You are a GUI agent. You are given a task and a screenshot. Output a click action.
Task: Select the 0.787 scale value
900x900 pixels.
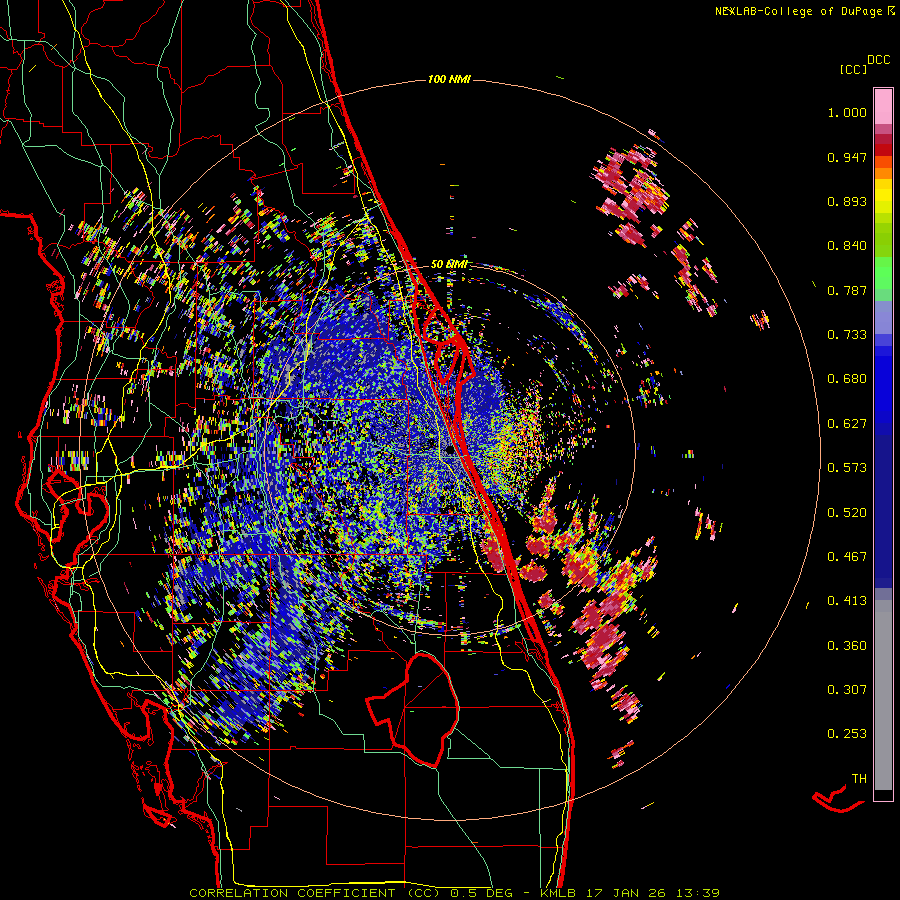pyautogui.click(x=847, y=290)
